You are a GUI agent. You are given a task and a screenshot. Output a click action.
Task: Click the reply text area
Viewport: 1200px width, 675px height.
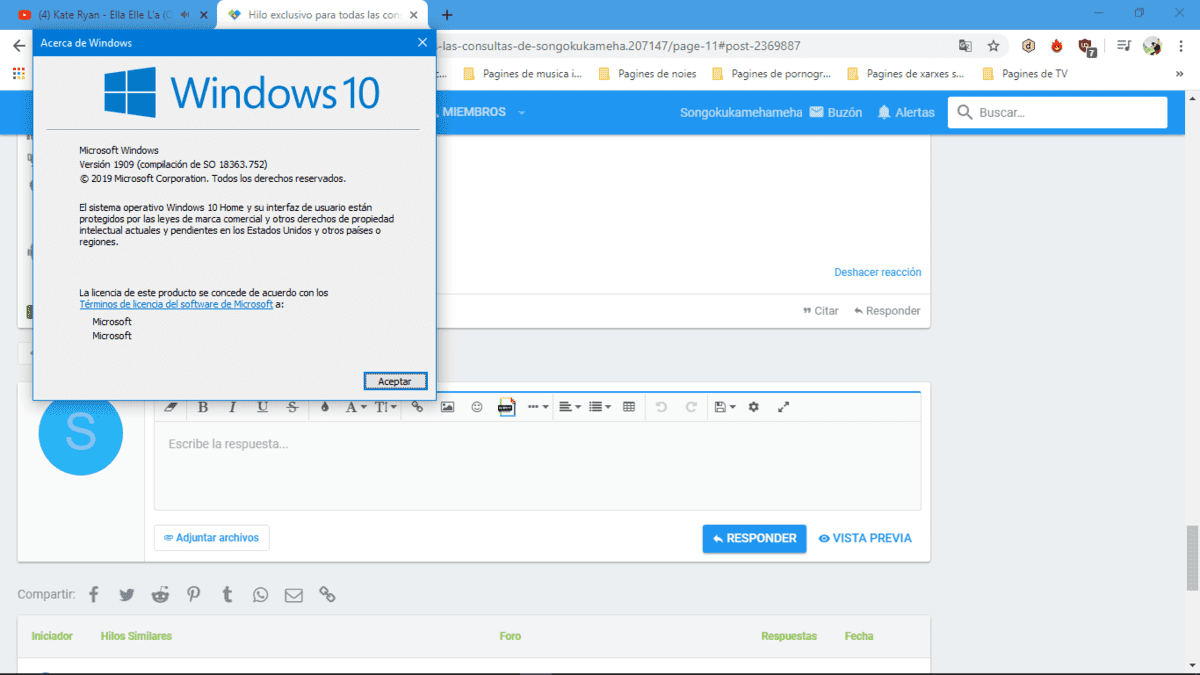(537, 466)
